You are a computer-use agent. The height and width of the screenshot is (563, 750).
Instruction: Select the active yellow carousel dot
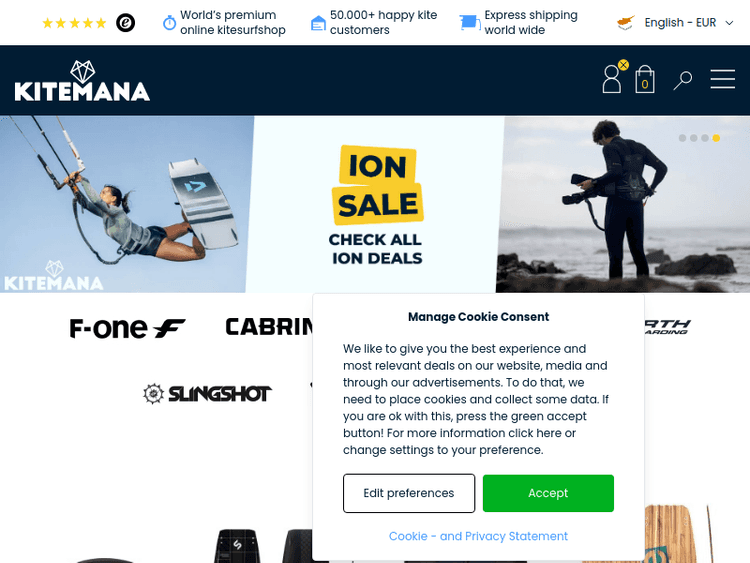(x=716, y=138)
